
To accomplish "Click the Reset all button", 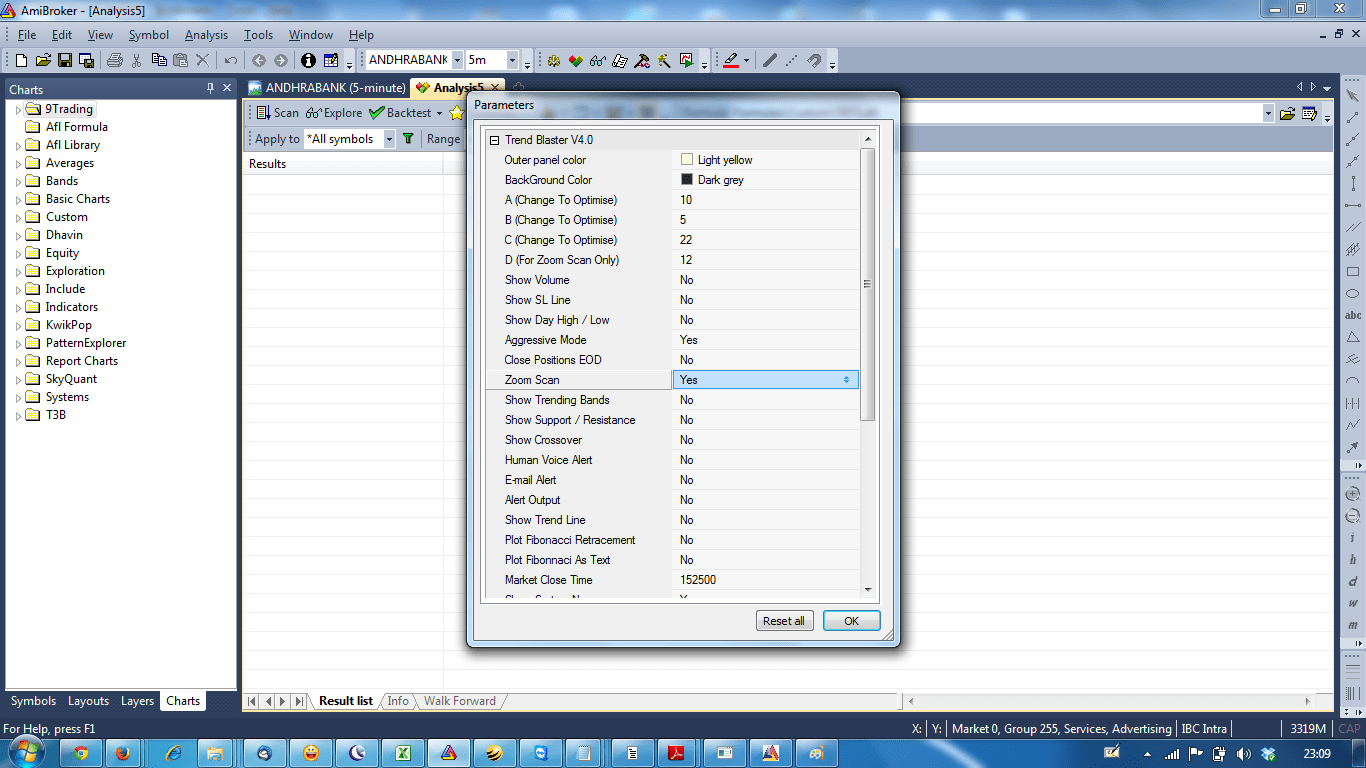I will 783,621.
